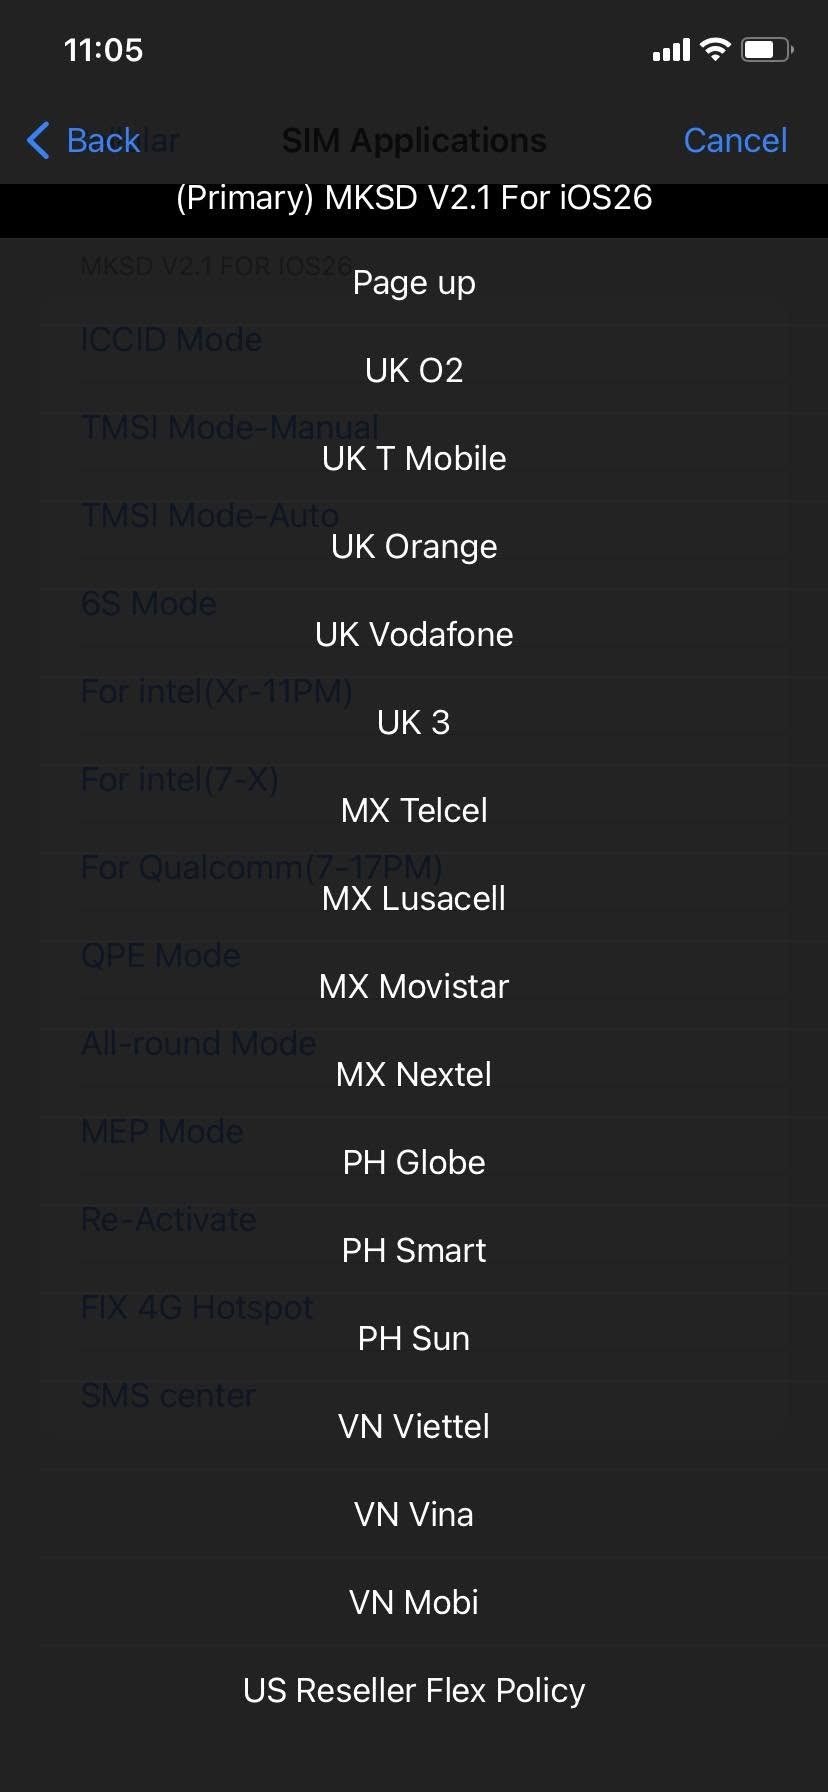The height and width of the screenshot is (1792, 828).
Task: Choose VN Vina from the list
Action: coord(414,1515)
